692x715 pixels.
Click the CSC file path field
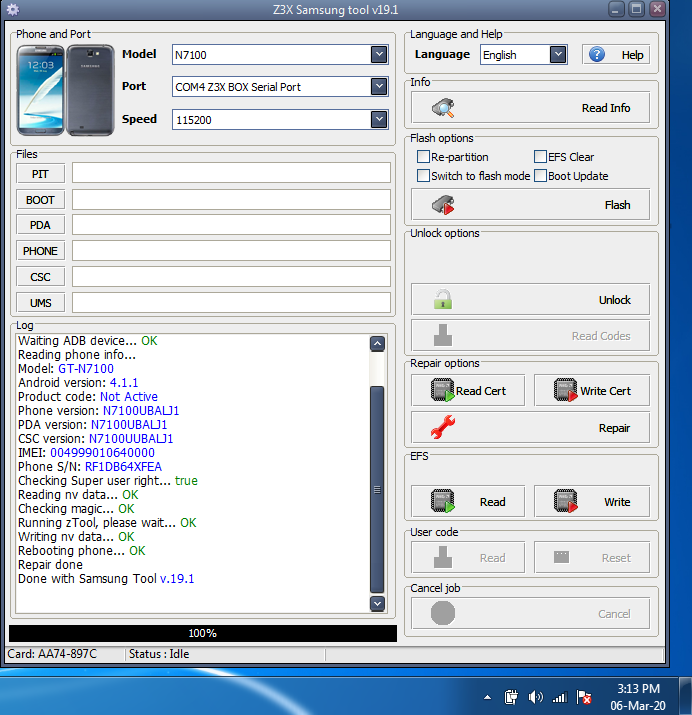pyautogui.click(x=231, y=276)
